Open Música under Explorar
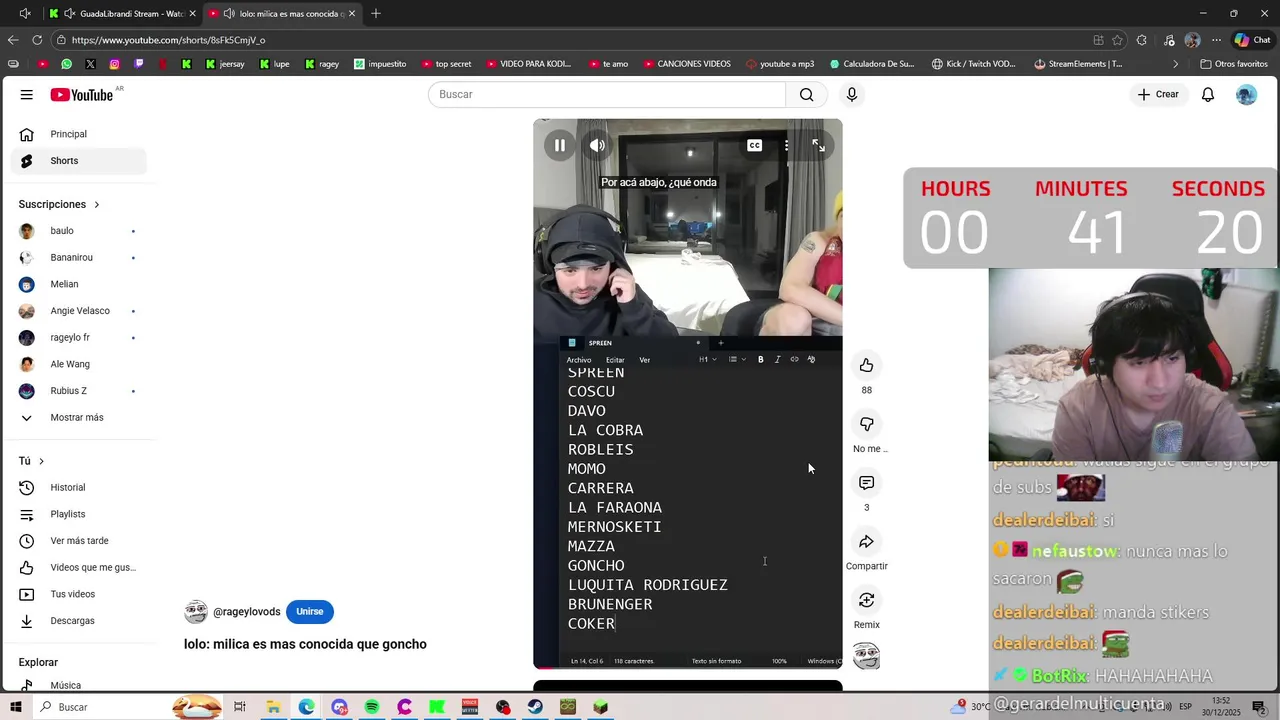The width and height of the screenshot is (1280, 720). 78,685
